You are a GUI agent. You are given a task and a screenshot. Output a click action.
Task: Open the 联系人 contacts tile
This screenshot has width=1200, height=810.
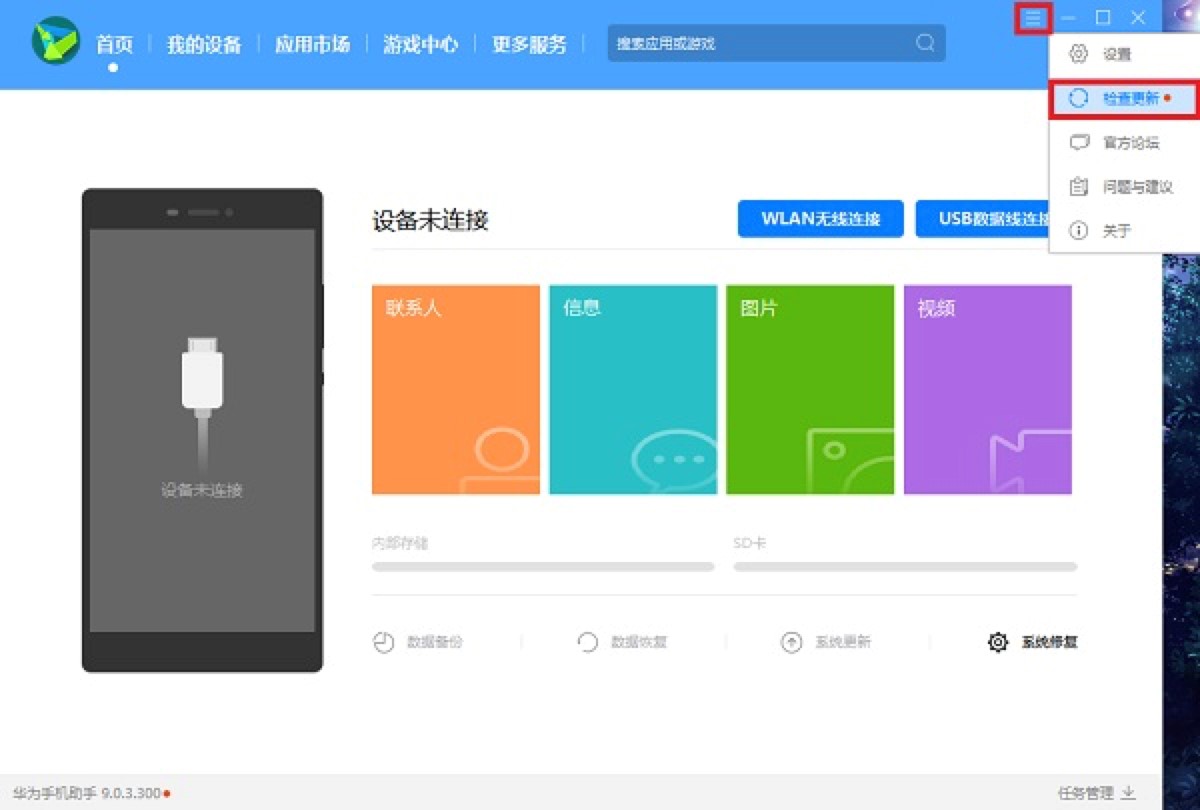pos(456,389)
